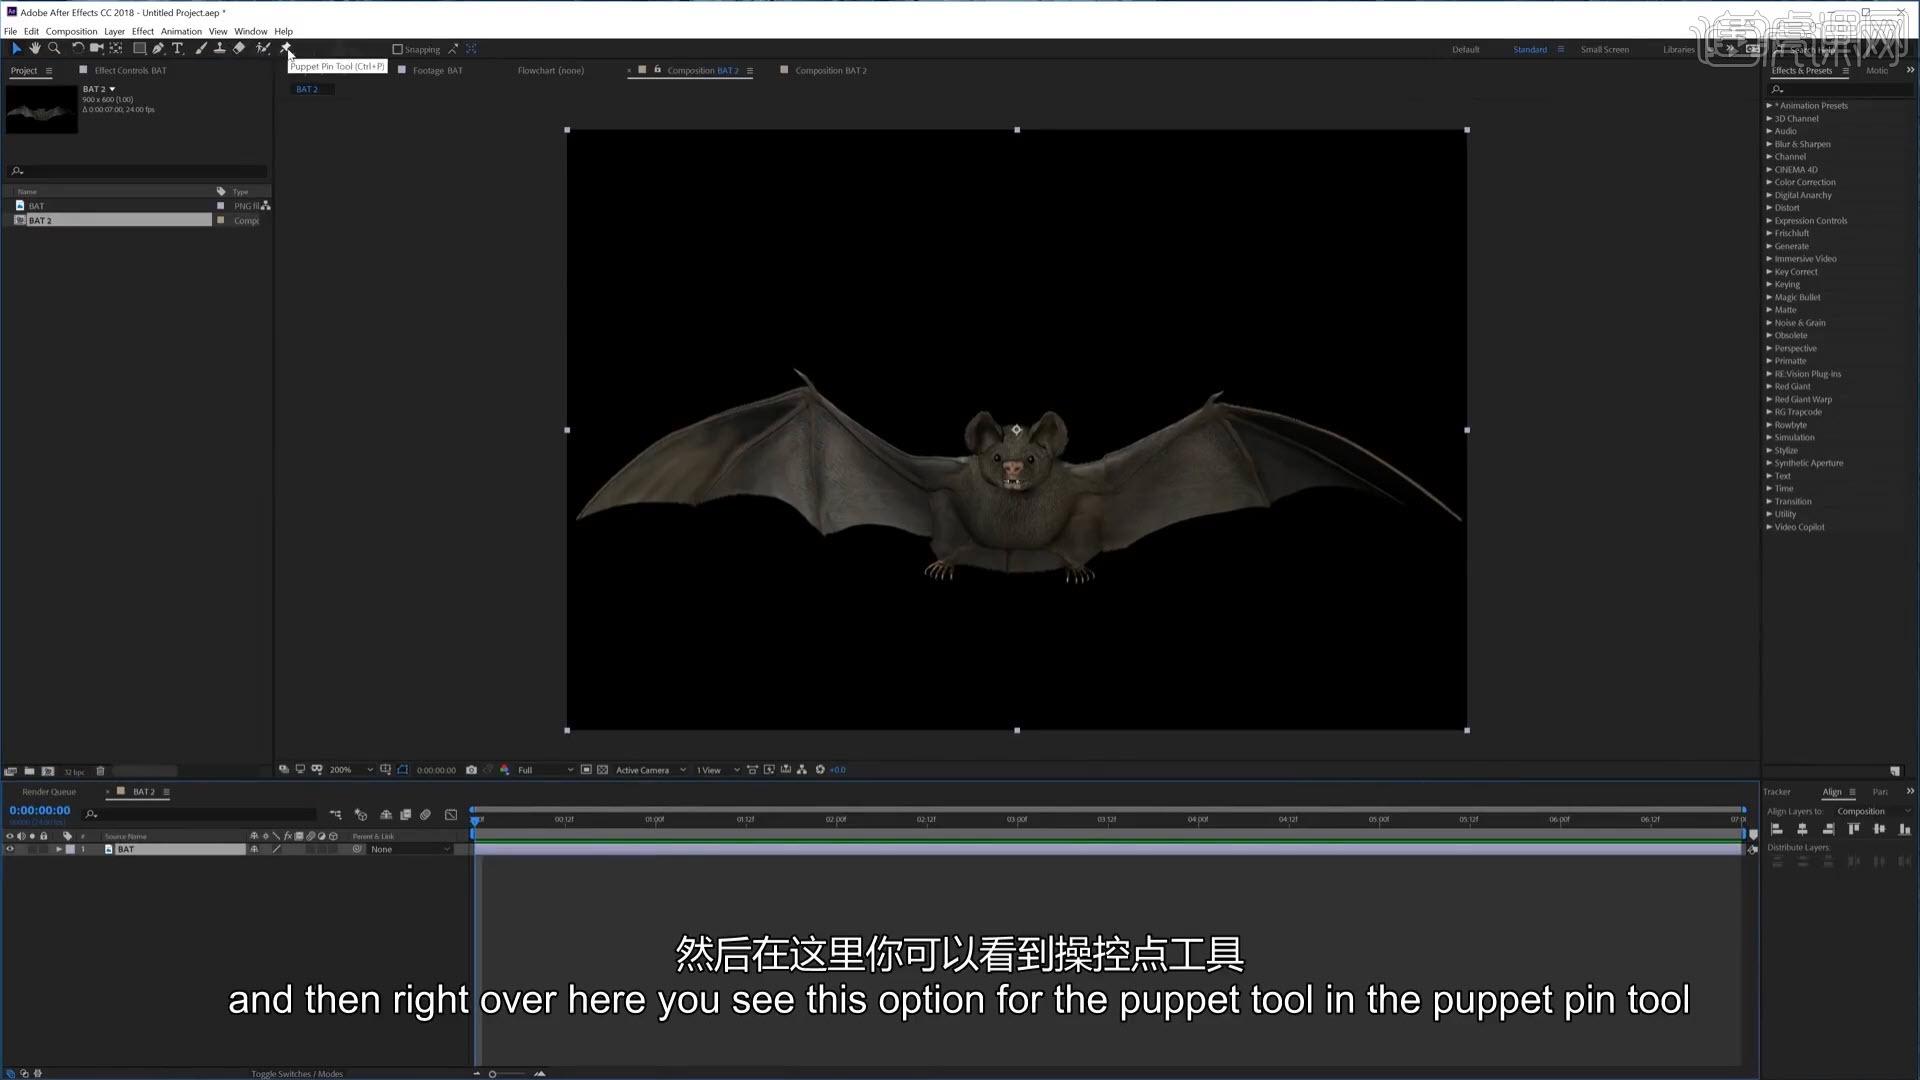Image resolution: width=1920 pixels, height=1080 pixels.
Task: Select the Pan Behind anchor point tool
Action: pyautogui.click(x=116, y=48)
